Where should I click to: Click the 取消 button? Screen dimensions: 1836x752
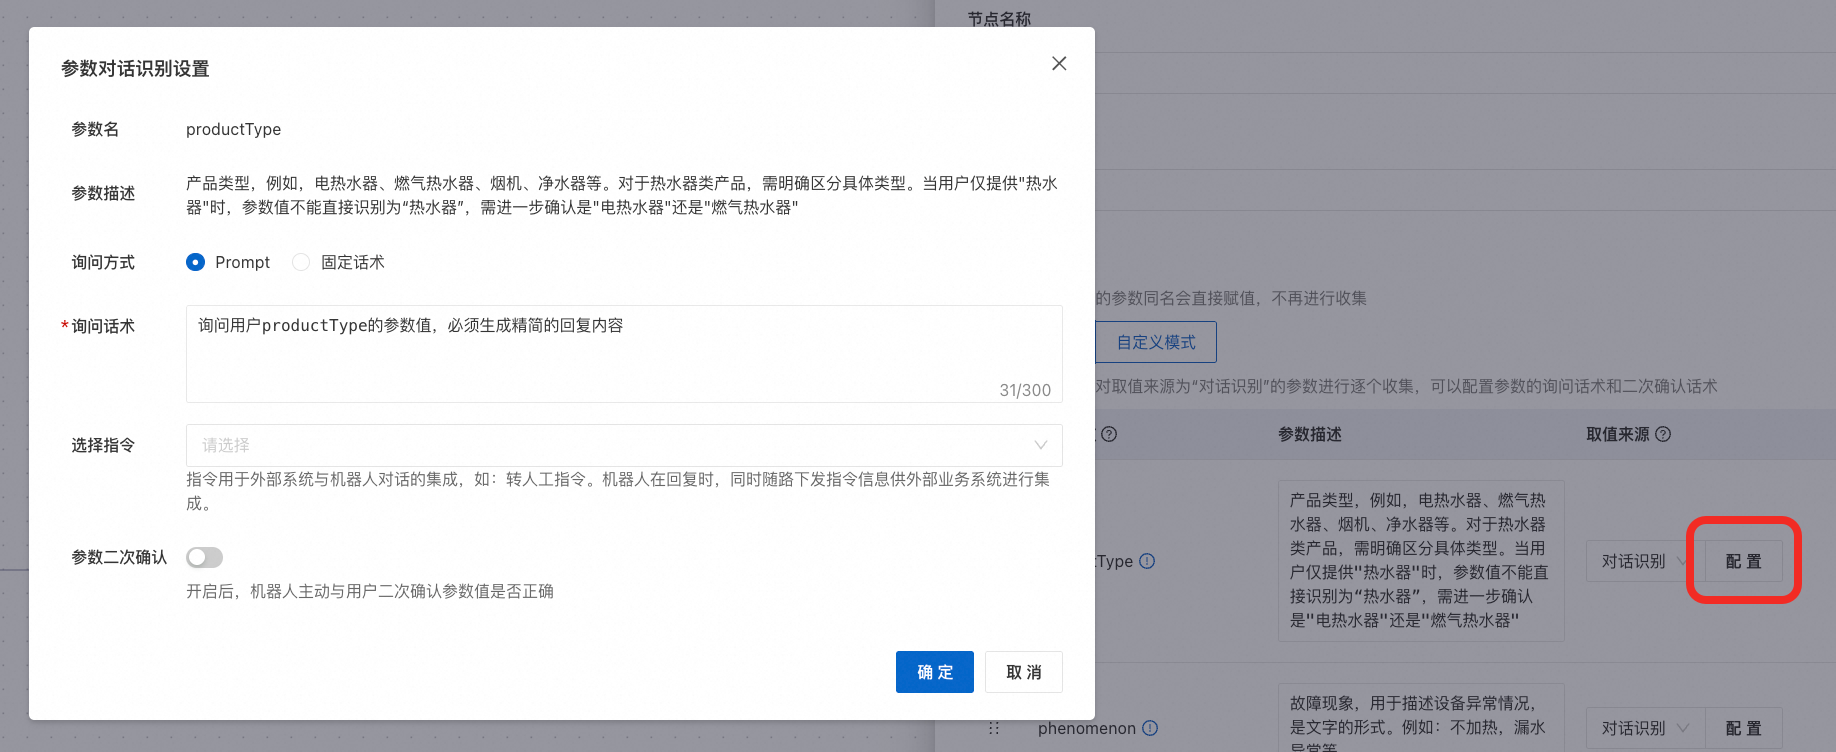point(1024,672)
